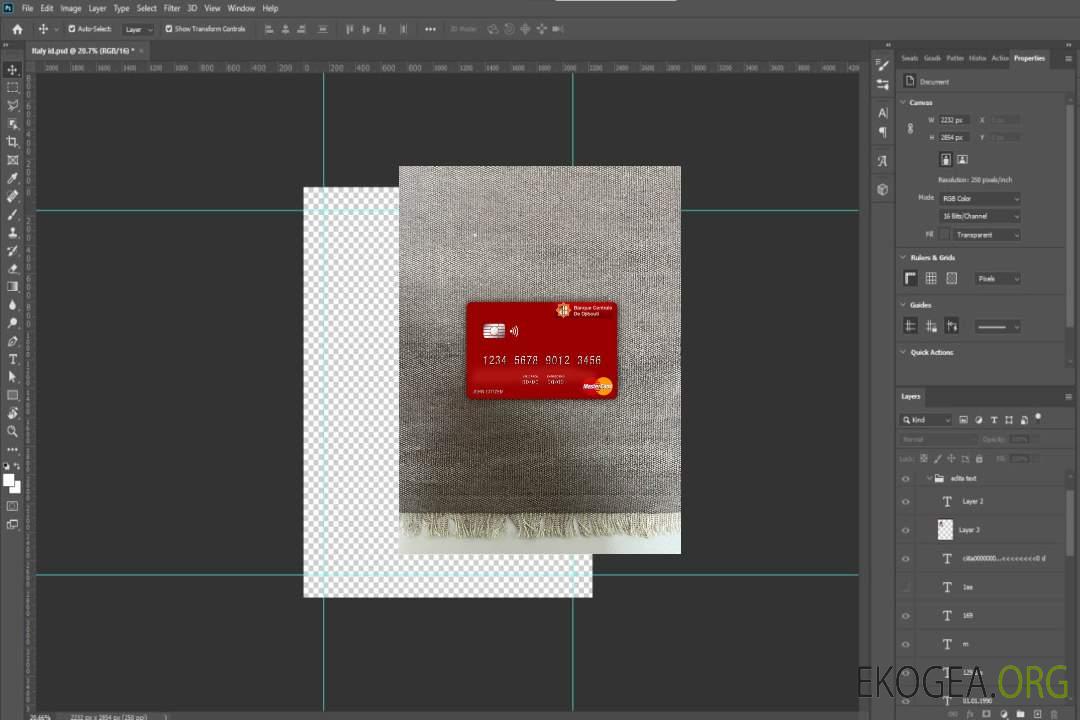Select the Crop tool in the toolbar
1080x720 pixels.
coord(13,142)
